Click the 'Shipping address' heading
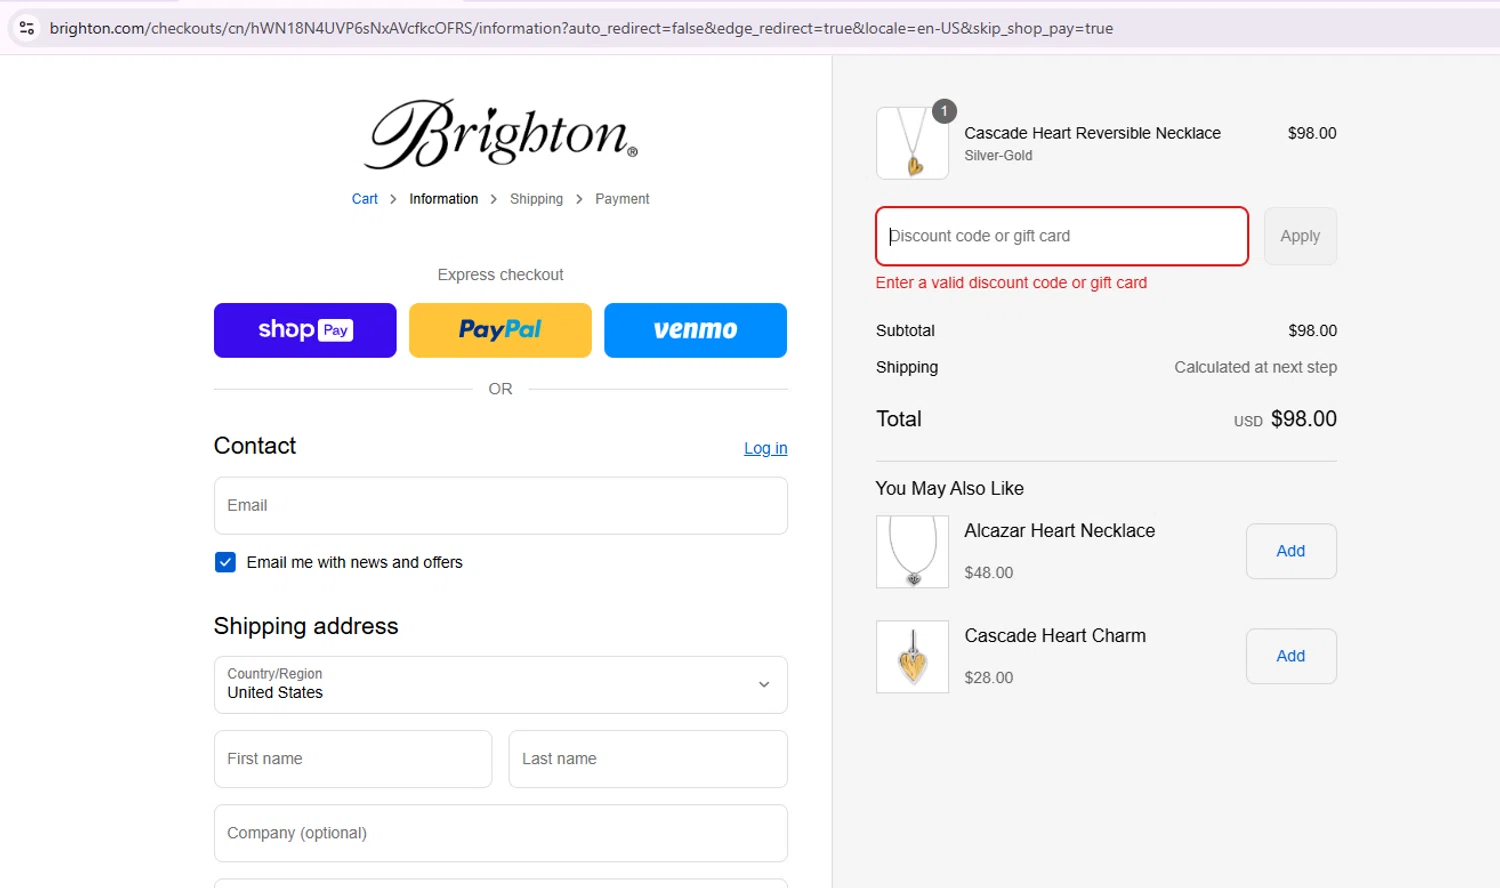The height and width of the screenshot is (888, 1500). (306, 626)
